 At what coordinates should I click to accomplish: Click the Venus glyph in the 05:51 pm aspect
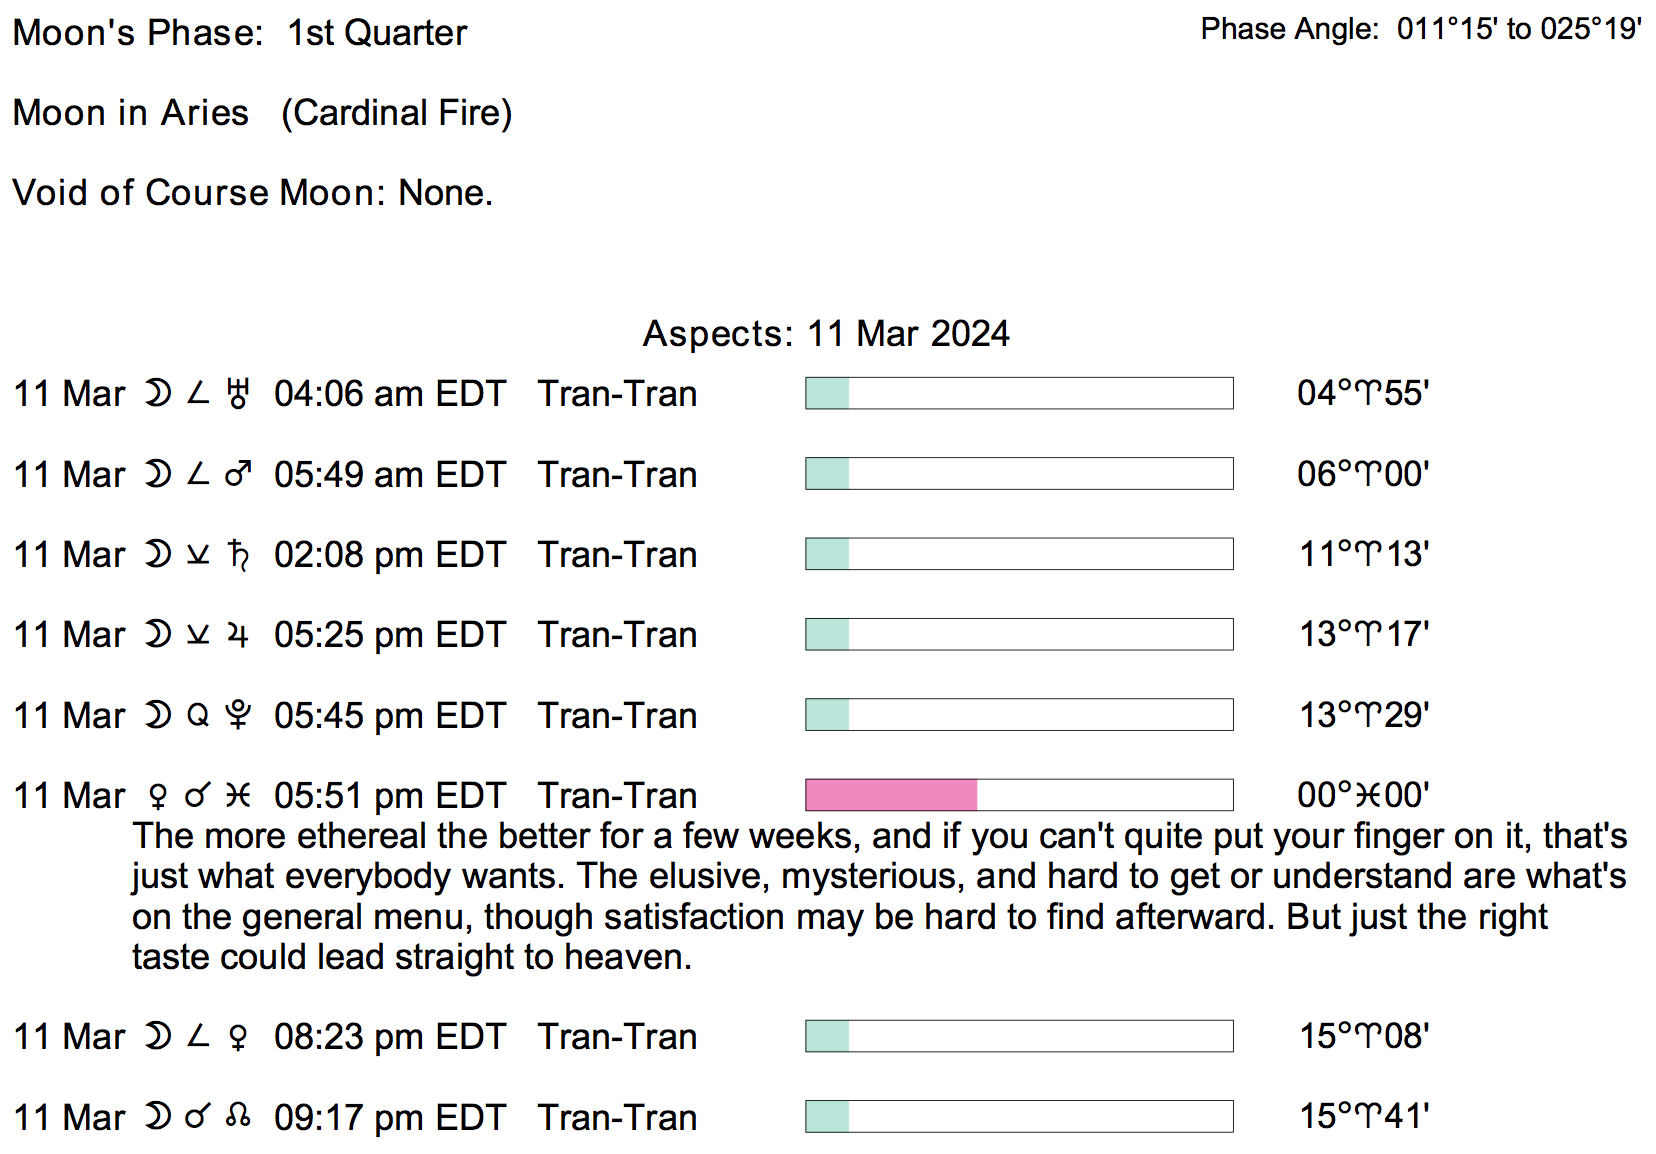157,796
